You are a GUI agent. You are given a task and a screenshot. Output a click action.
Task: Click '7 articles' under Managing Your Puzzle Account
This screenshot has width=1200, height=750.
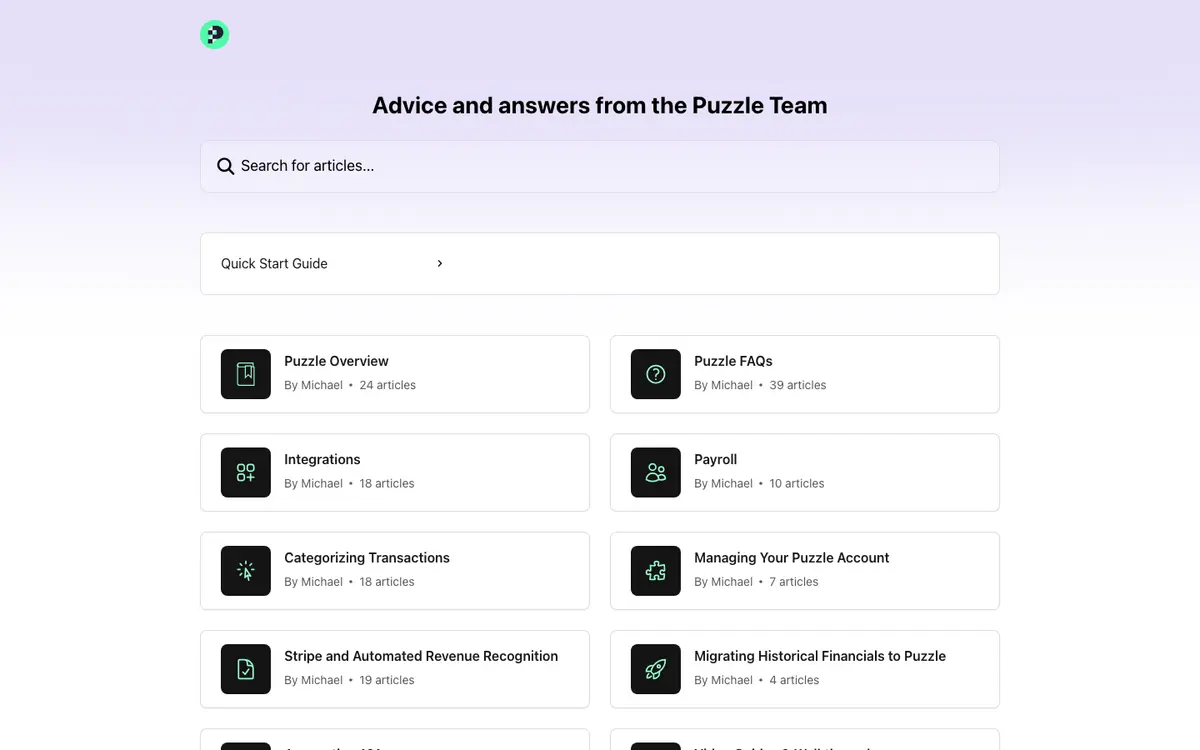pyautogui.click(x=794, y=582)
